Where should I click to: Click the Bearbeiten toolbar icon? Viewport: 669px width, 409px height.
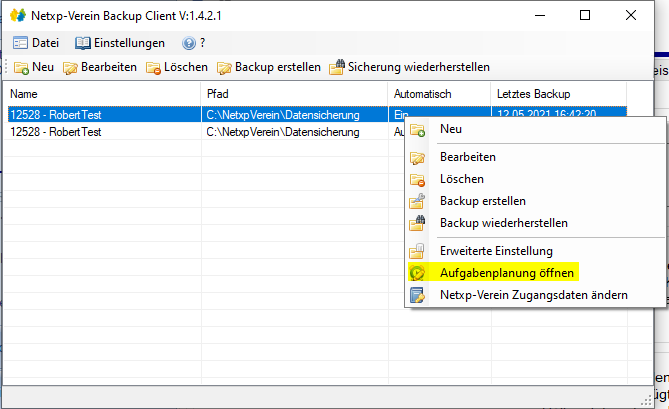[x=70, y=68]
